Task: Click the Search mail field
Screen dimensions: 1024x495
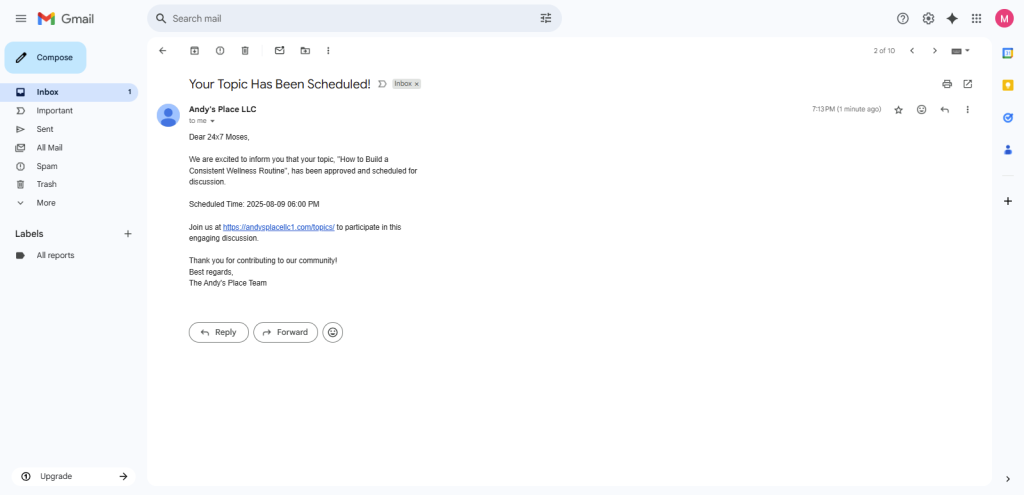Action: click(x=340, y=18)
